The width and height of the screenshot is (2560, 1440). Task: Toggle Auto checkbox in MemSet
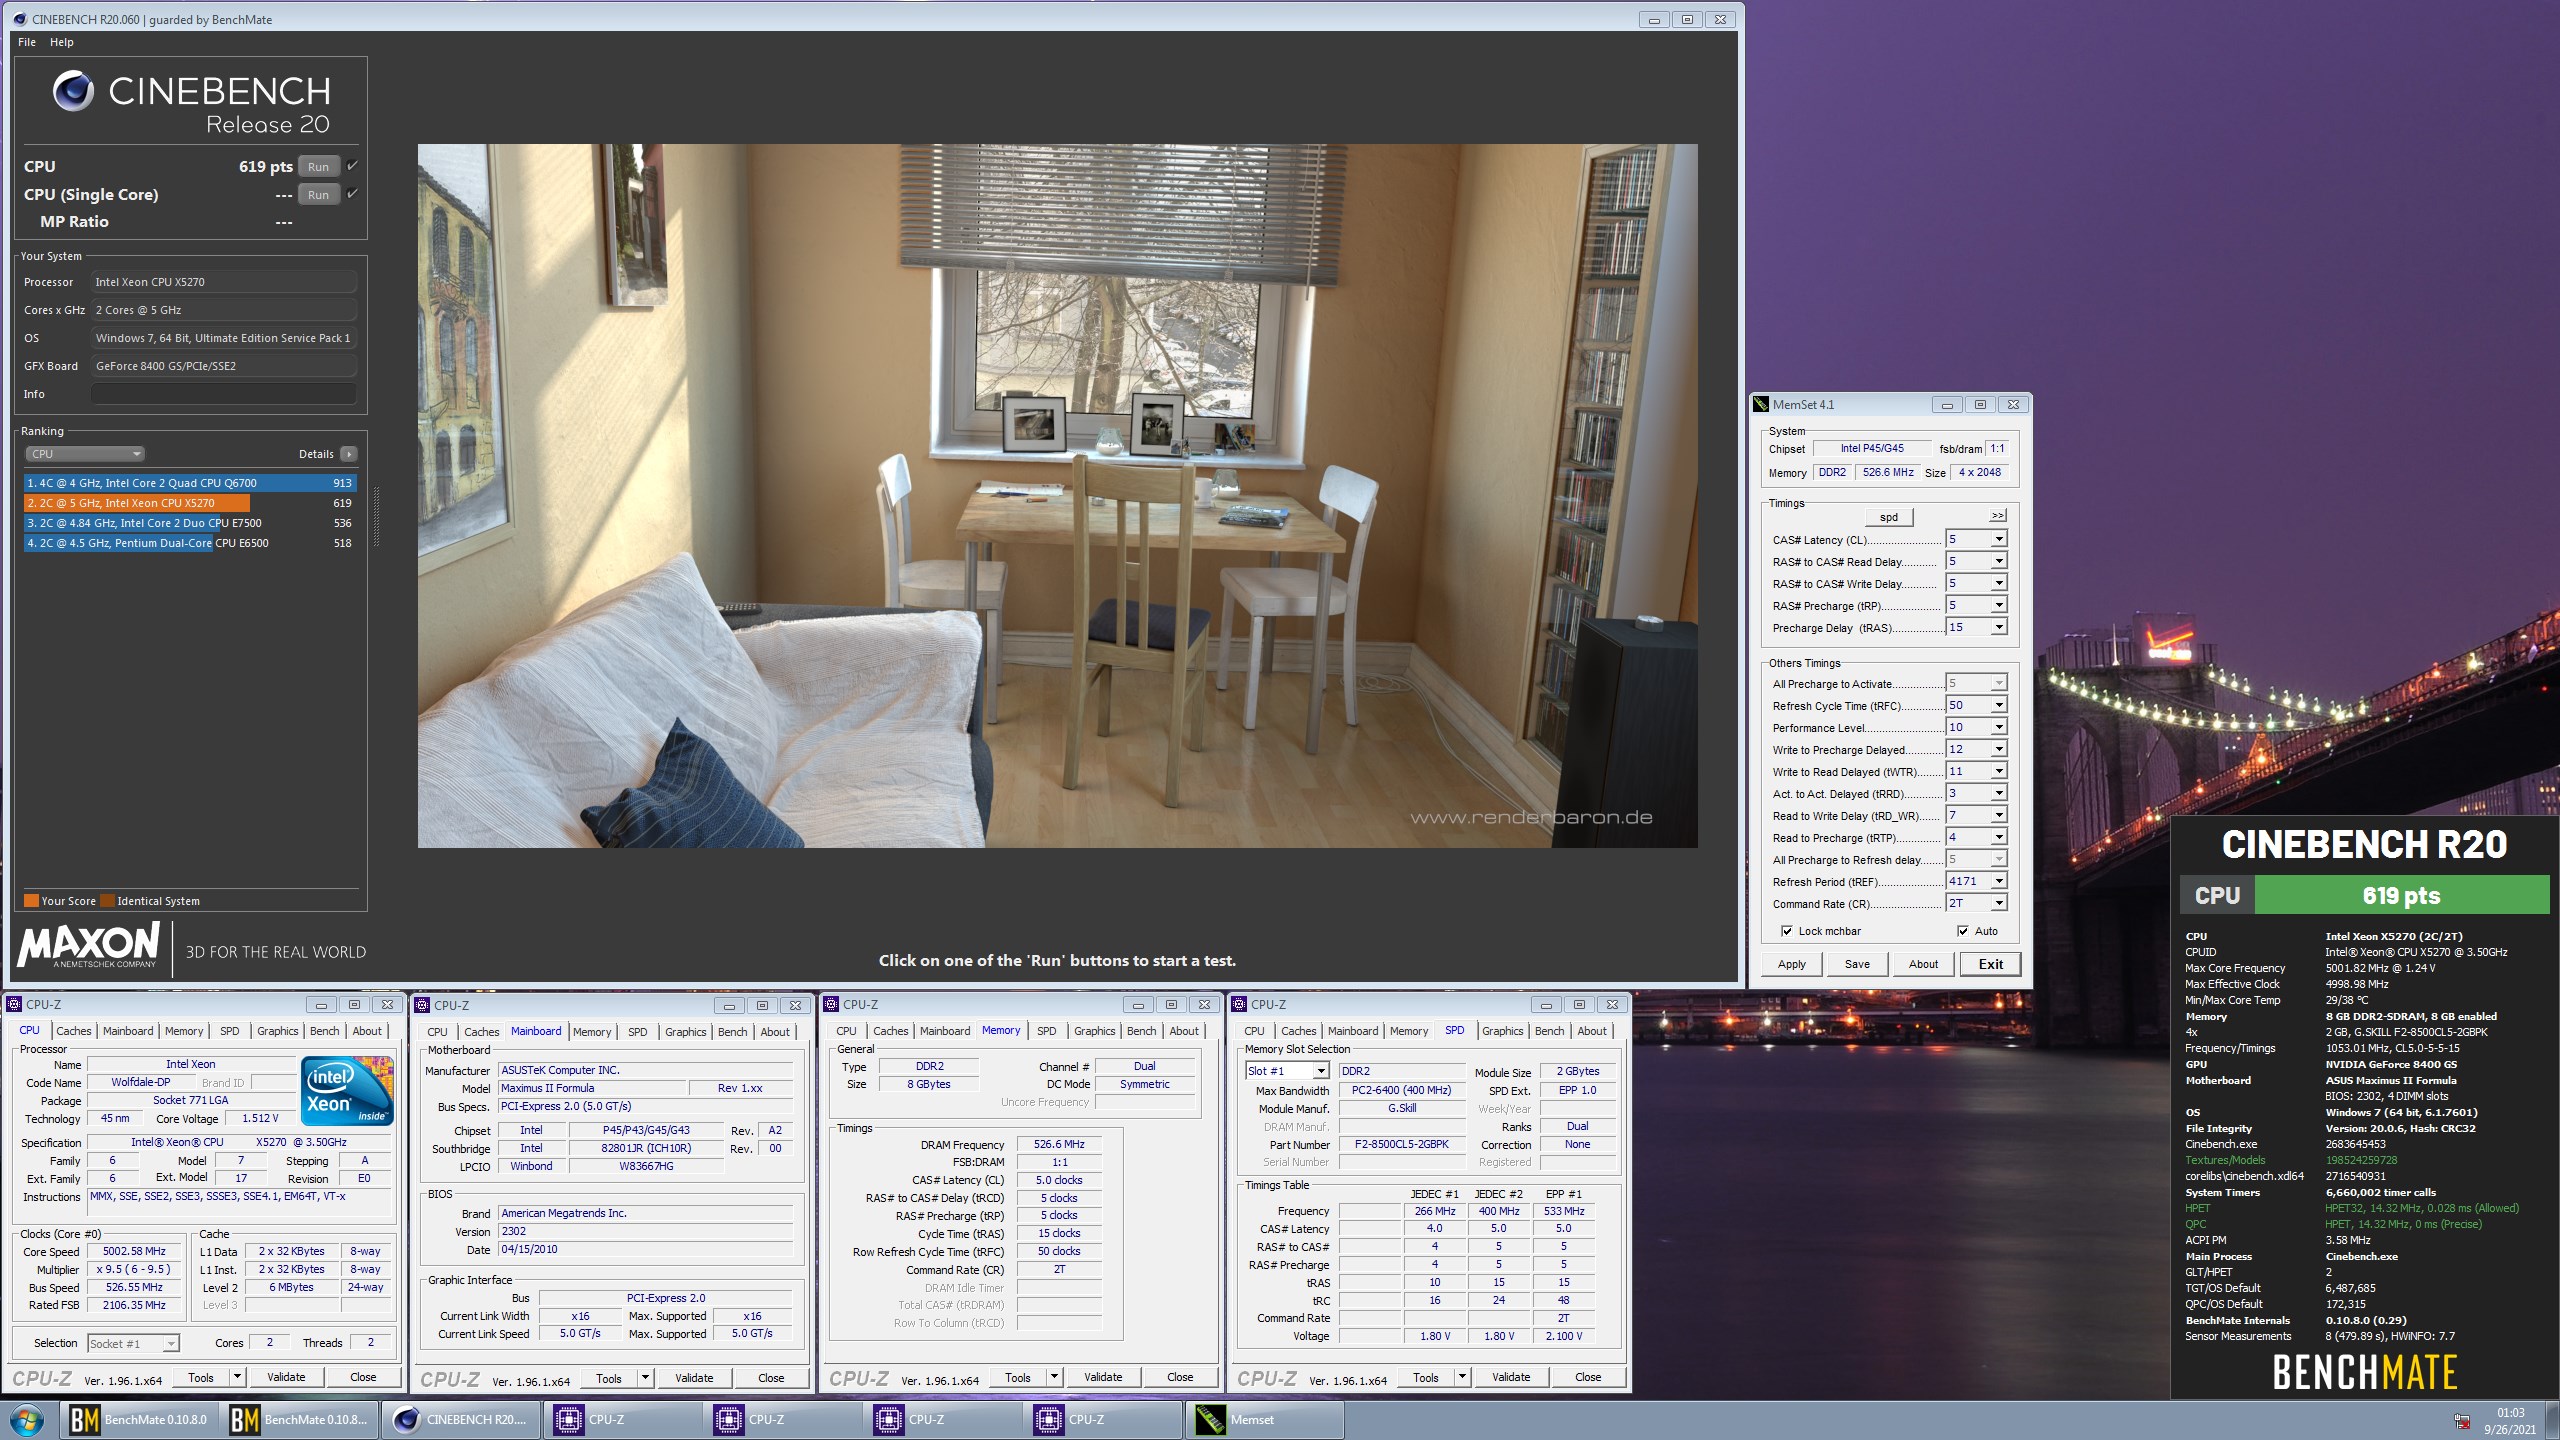click(1962, 931)
